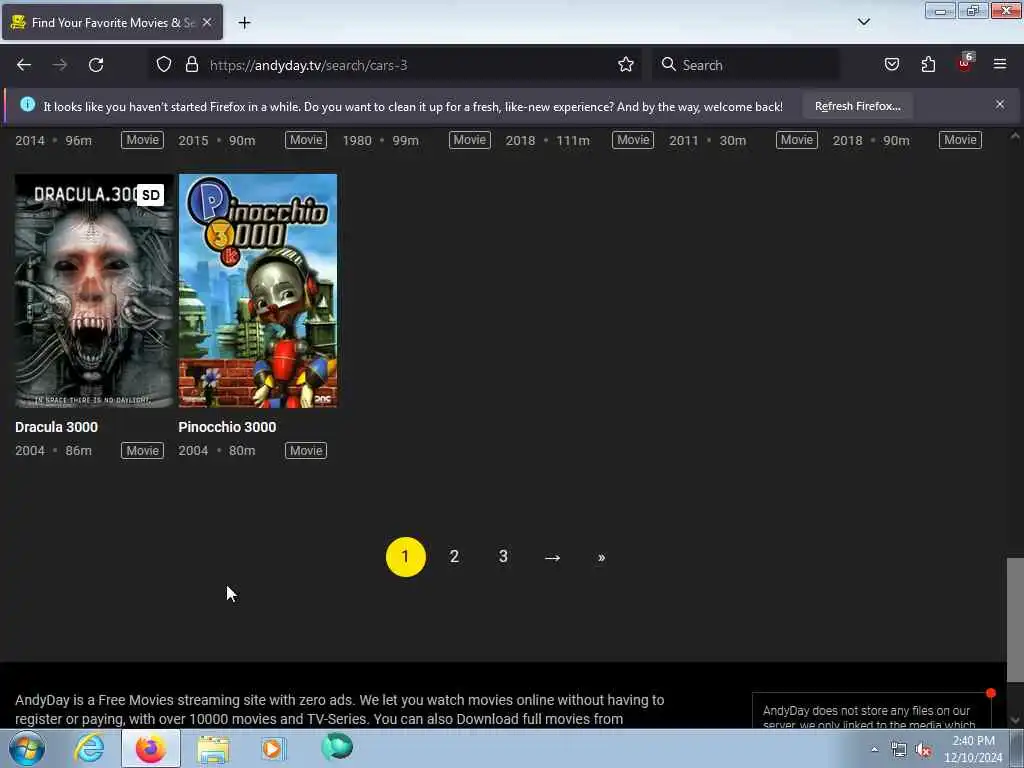Launch Internet Explorer from the taskbar
This screenshot has height=768, width=1024.
pos(89,748)
